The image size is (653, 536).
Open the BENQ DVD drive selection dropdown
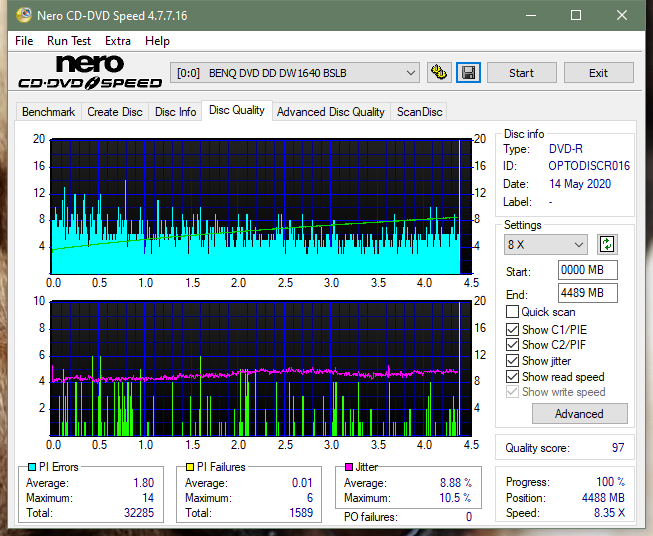tap(294, 73)
